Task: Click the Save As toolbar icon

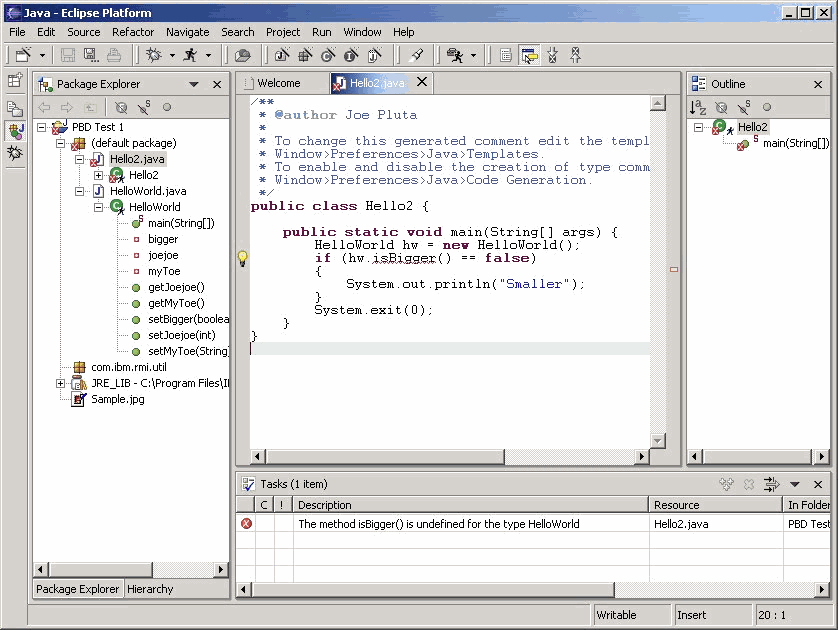Action: tap(91, 55)
